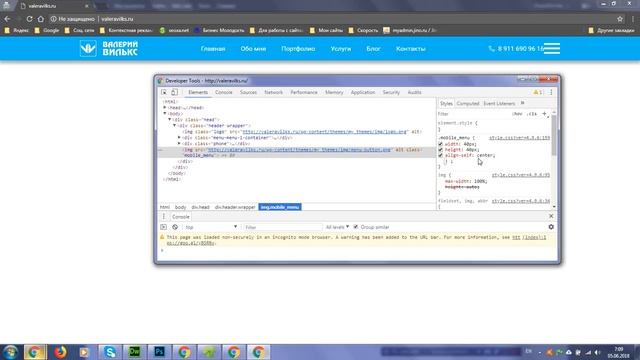Click the Контакты navigation link

[411, 49]
